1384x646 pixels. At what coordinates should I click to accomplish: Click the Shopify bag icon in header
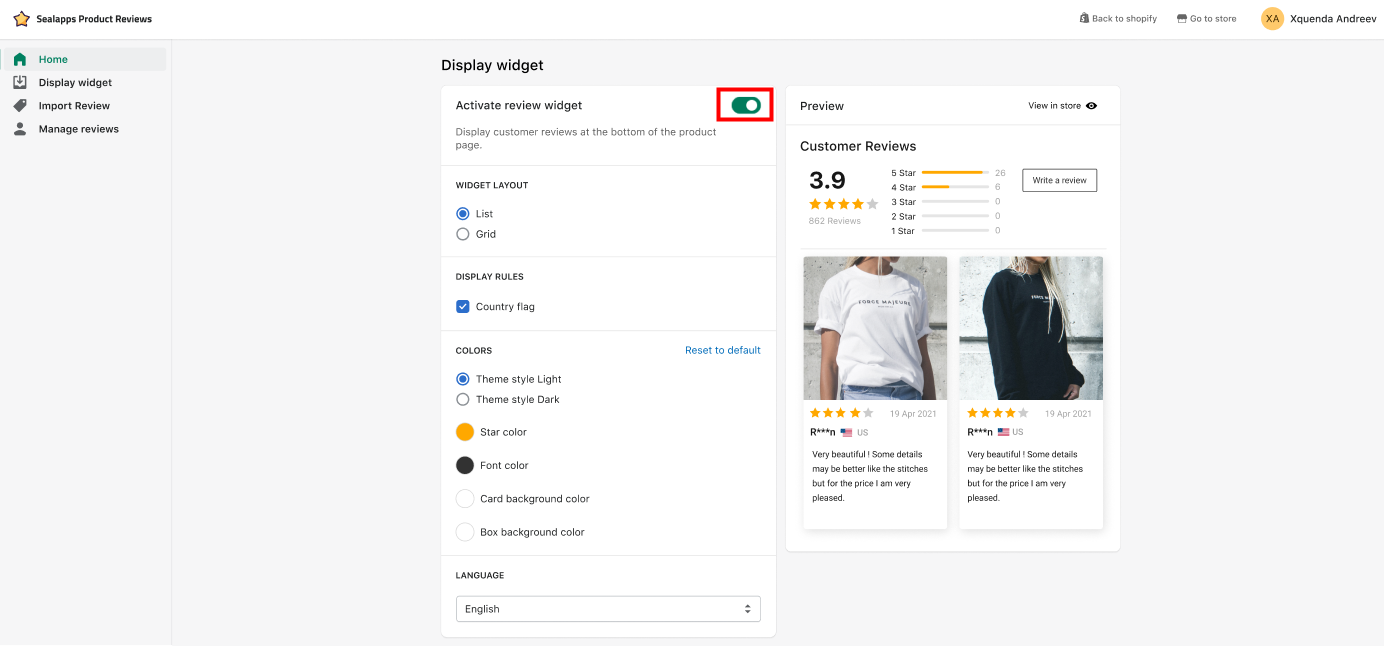(1084, 18)
